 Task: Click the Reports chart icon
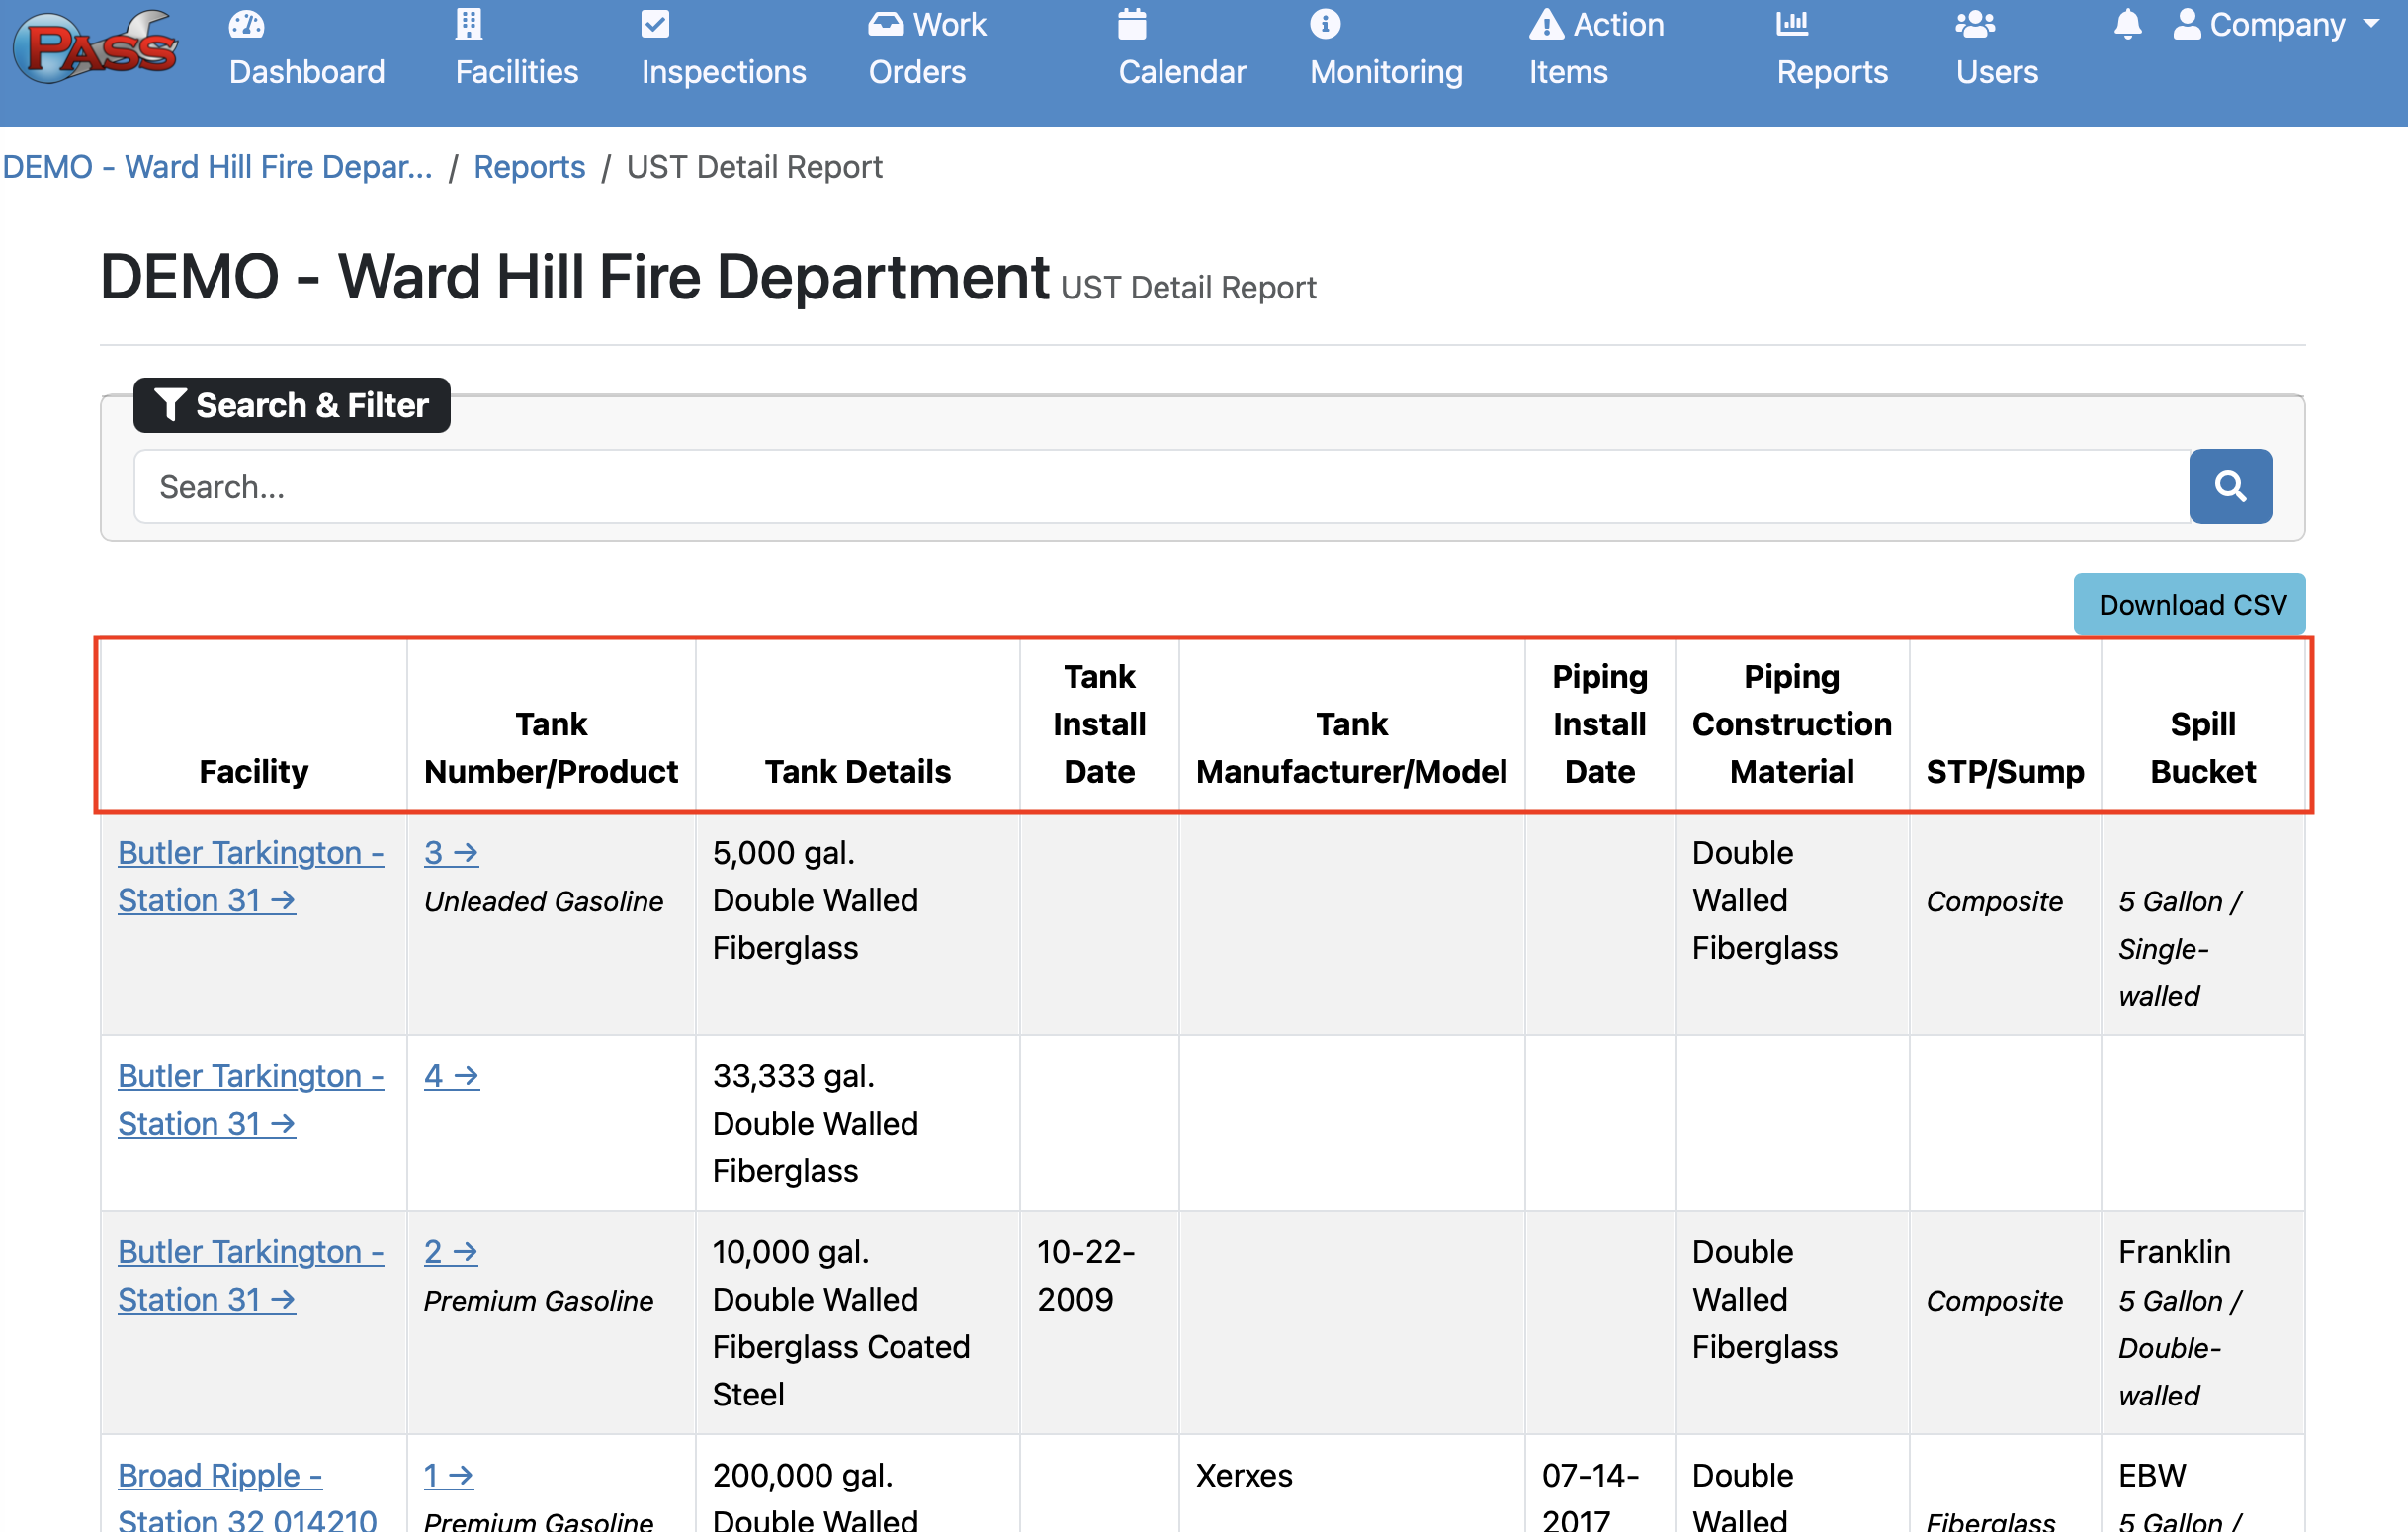pos(1792,23)
